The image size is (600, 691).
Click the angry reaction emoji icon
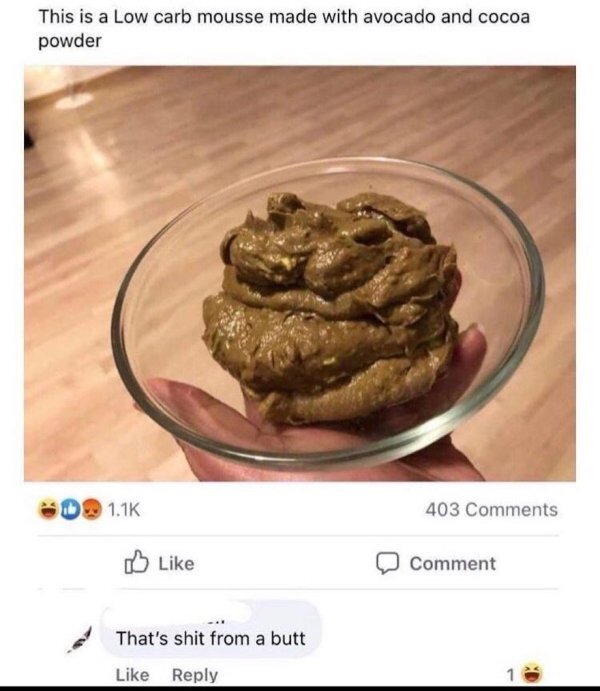(90, 509)
